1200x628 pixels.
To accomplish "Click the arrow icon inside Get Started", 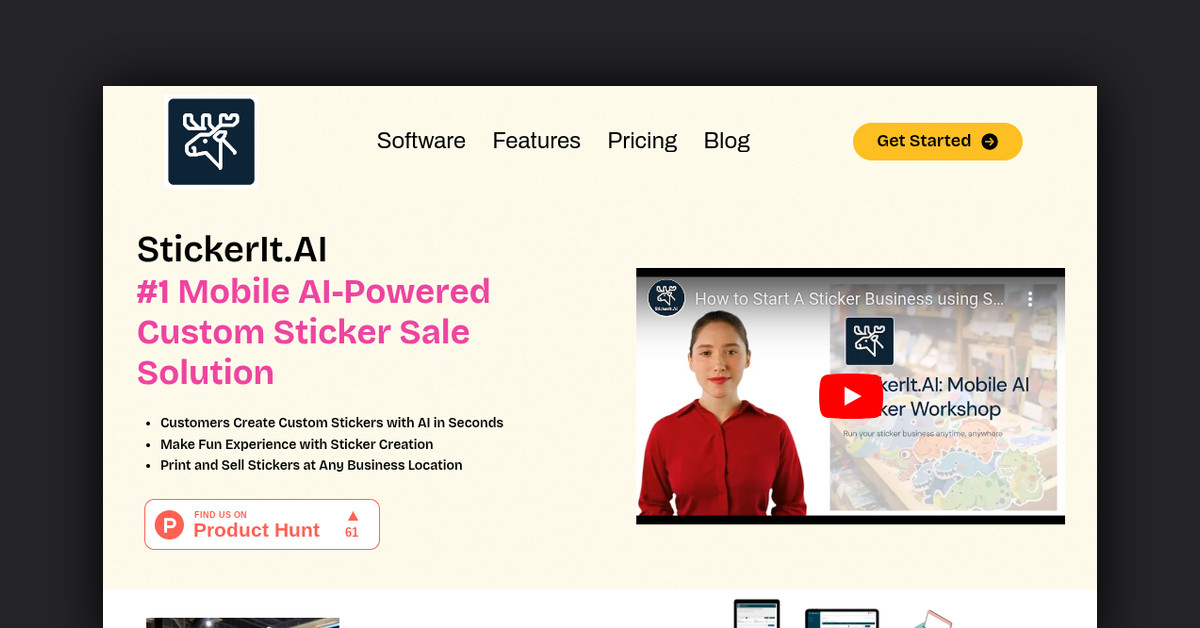I will [x=990, y=141].
